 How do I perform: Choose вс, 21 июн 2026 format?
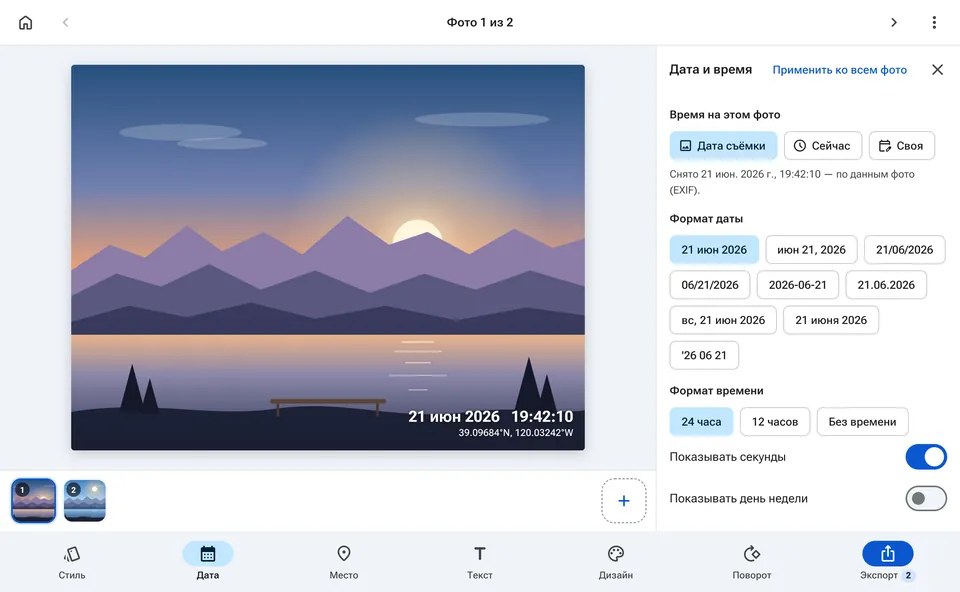coord(723,320)
